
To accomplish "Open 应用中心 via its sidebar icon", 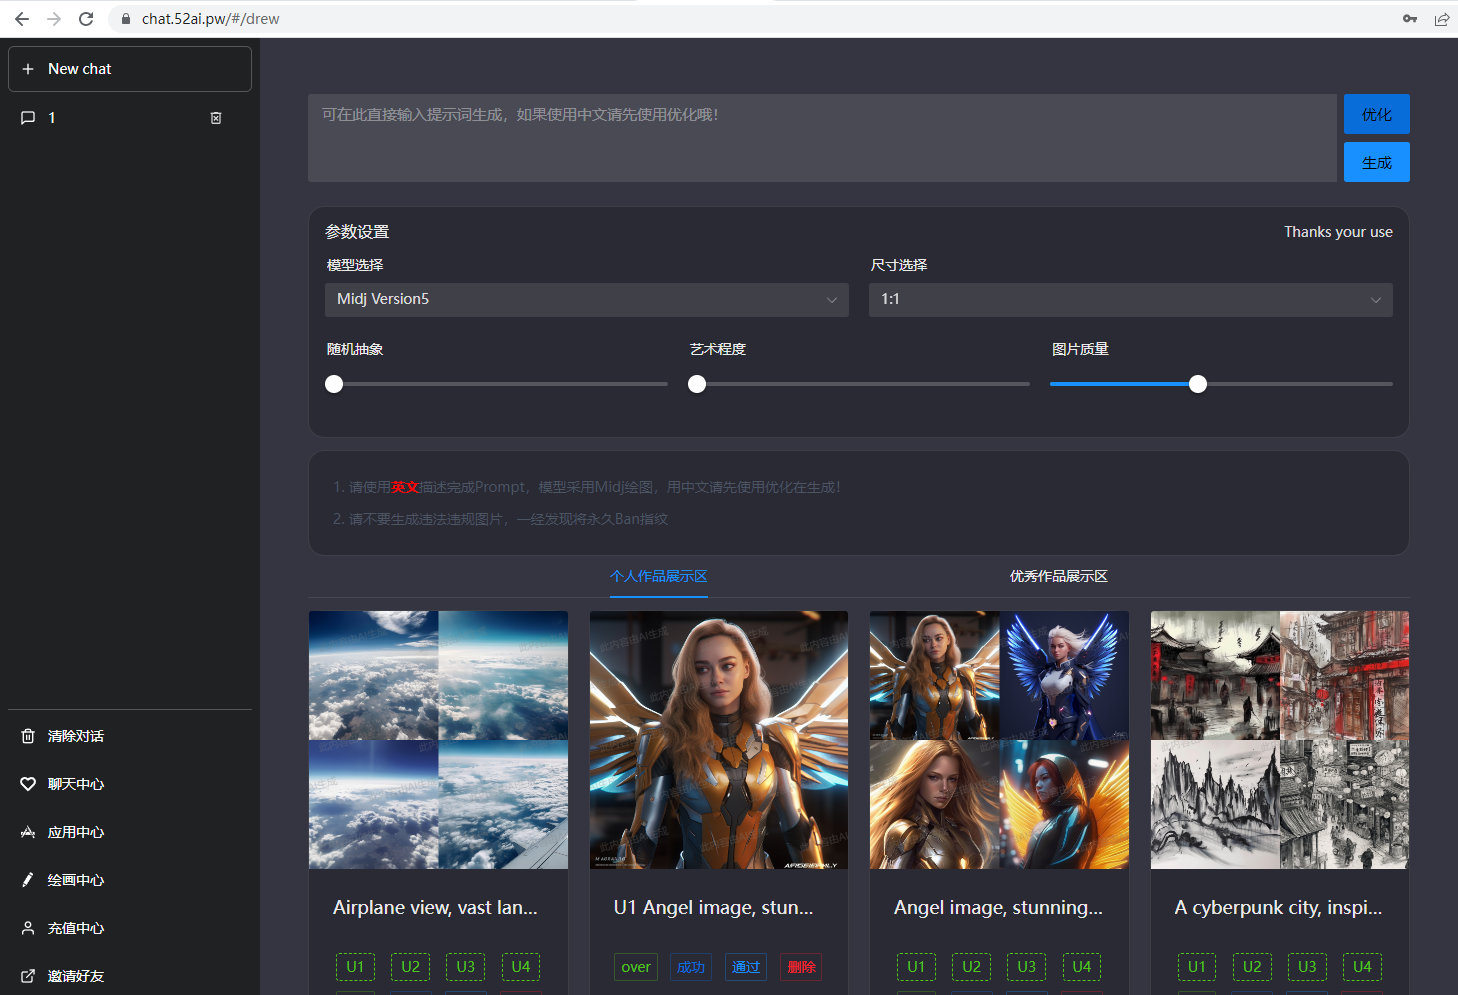I will coord(28,832).
